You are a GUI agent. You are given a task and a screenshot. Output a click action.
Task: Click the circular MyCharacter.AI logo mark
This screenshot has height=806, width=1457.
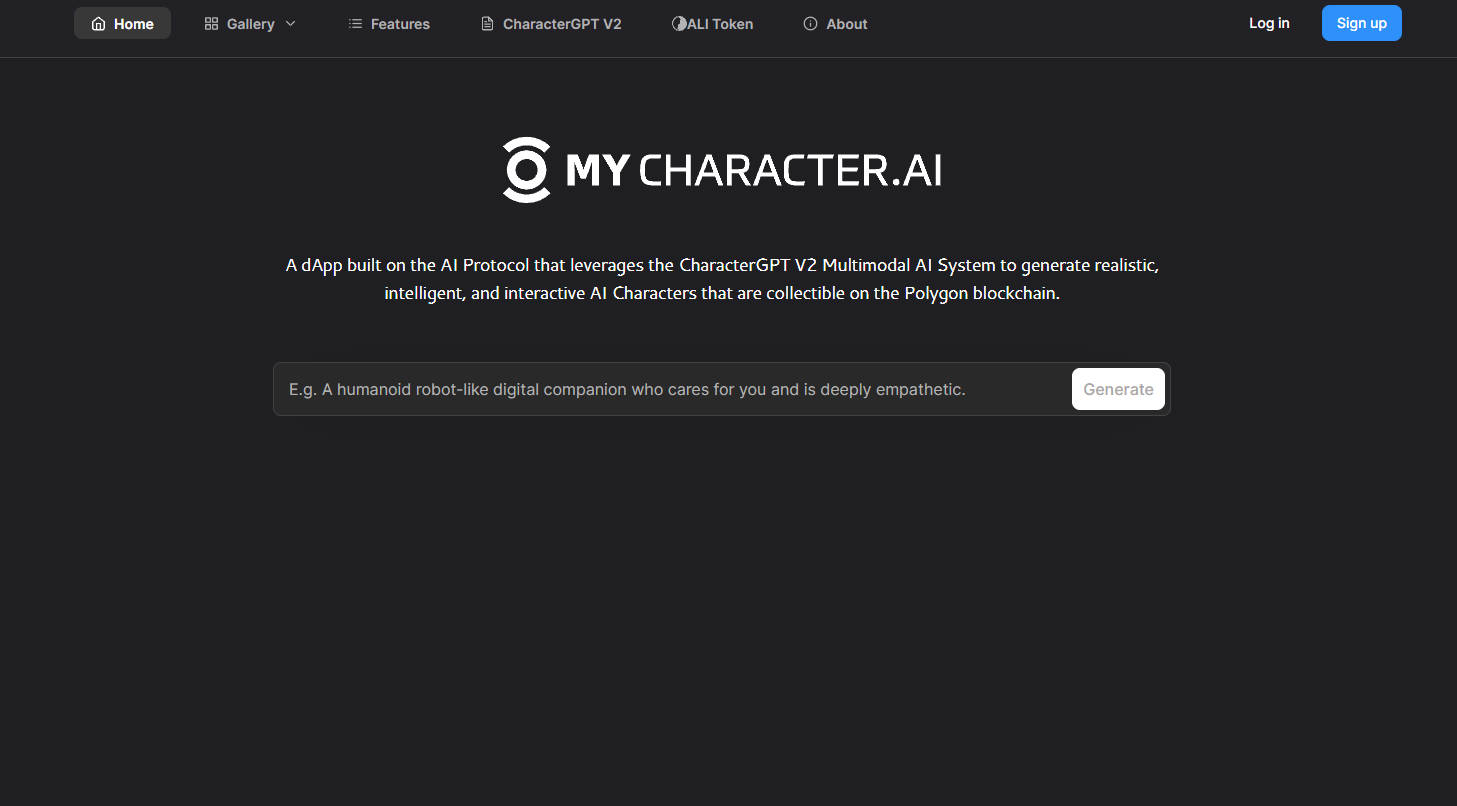tap(526, 169)
